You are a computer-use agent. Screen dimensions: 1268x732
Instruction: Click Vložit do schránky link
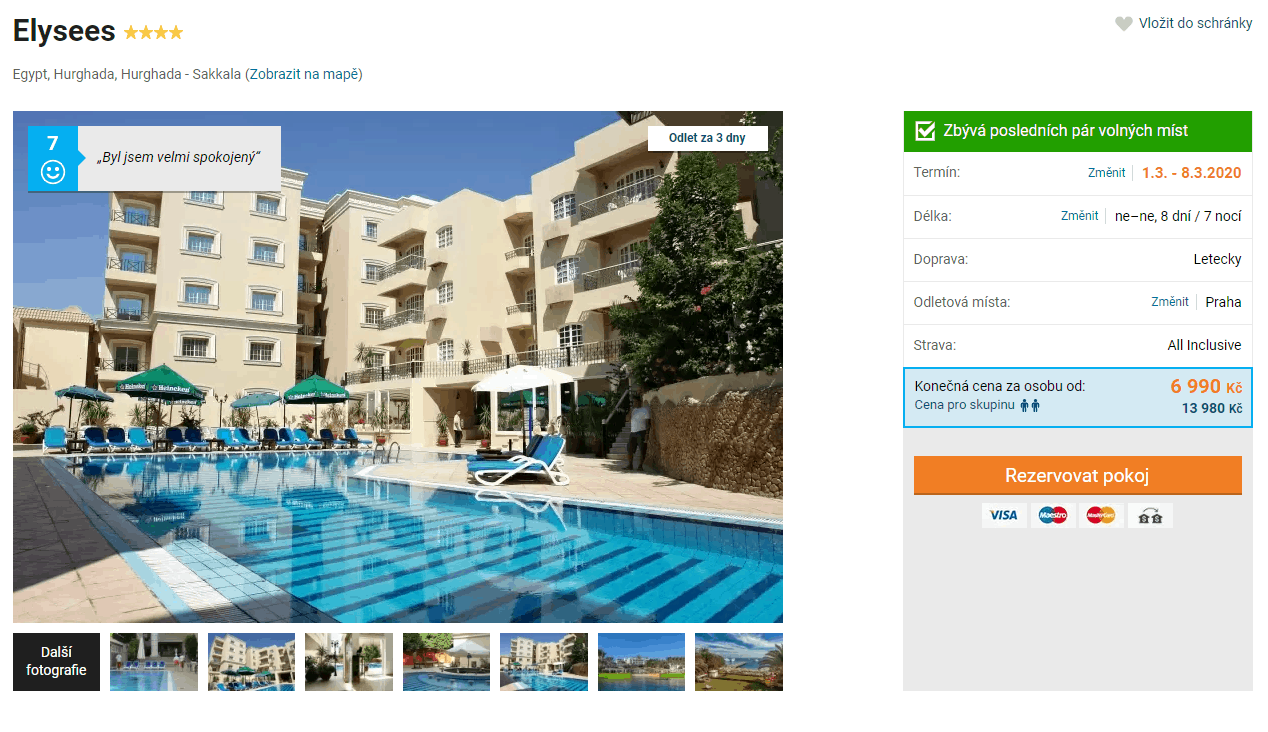coord(1195,24)
